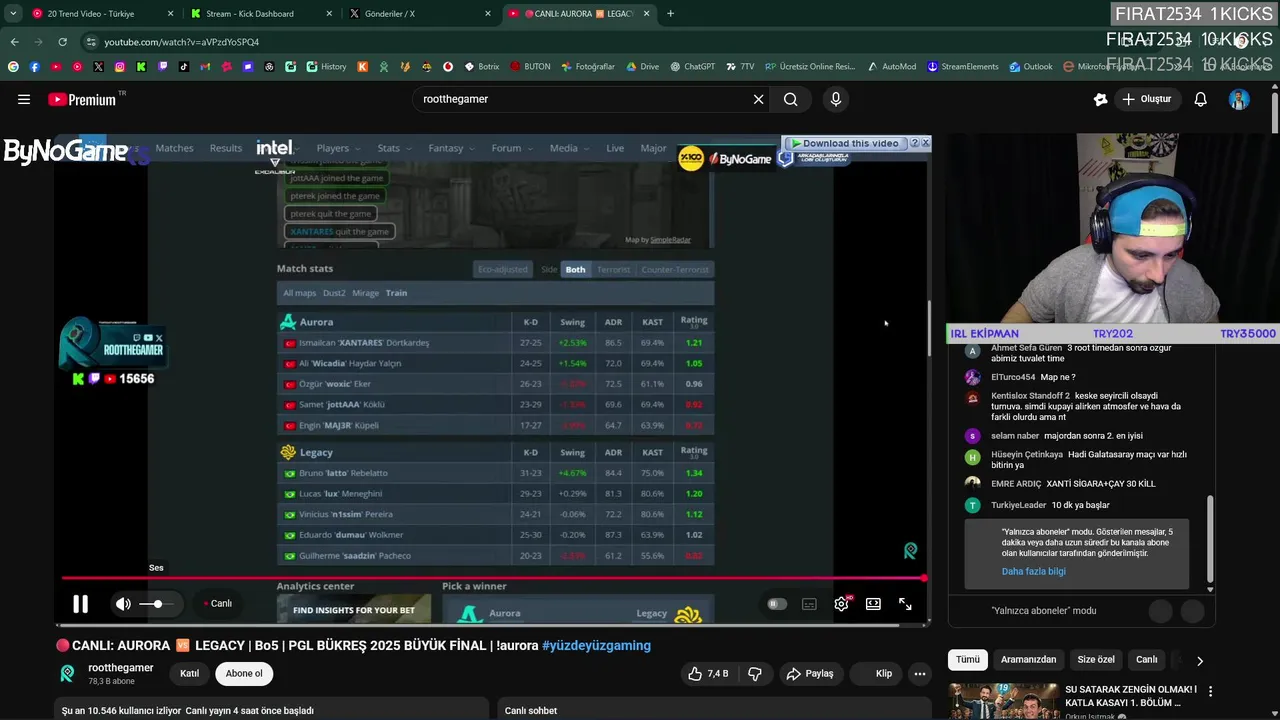Go back to previous page
1280x720 pixels.
tap(14, 42)
